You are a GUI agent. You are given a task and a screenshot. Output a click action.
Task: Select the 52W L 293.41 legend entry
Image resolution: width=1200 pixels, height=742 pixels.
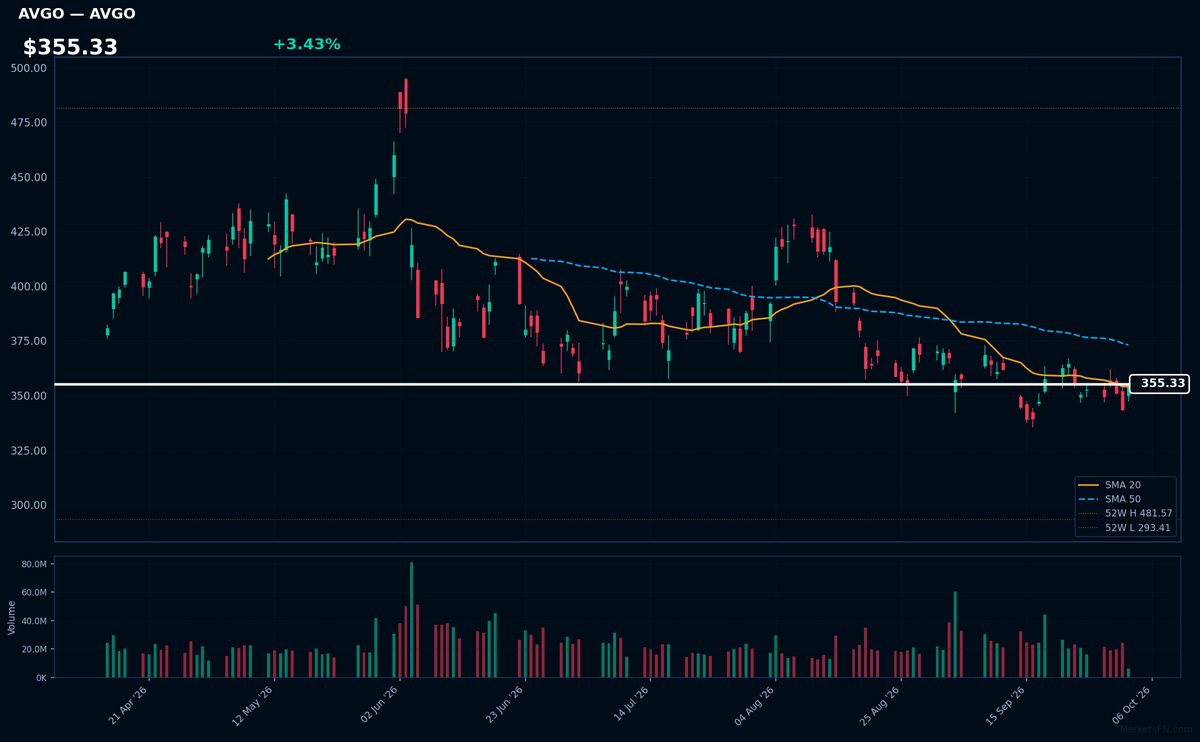pyautogui.click(x=1125, y=527)
